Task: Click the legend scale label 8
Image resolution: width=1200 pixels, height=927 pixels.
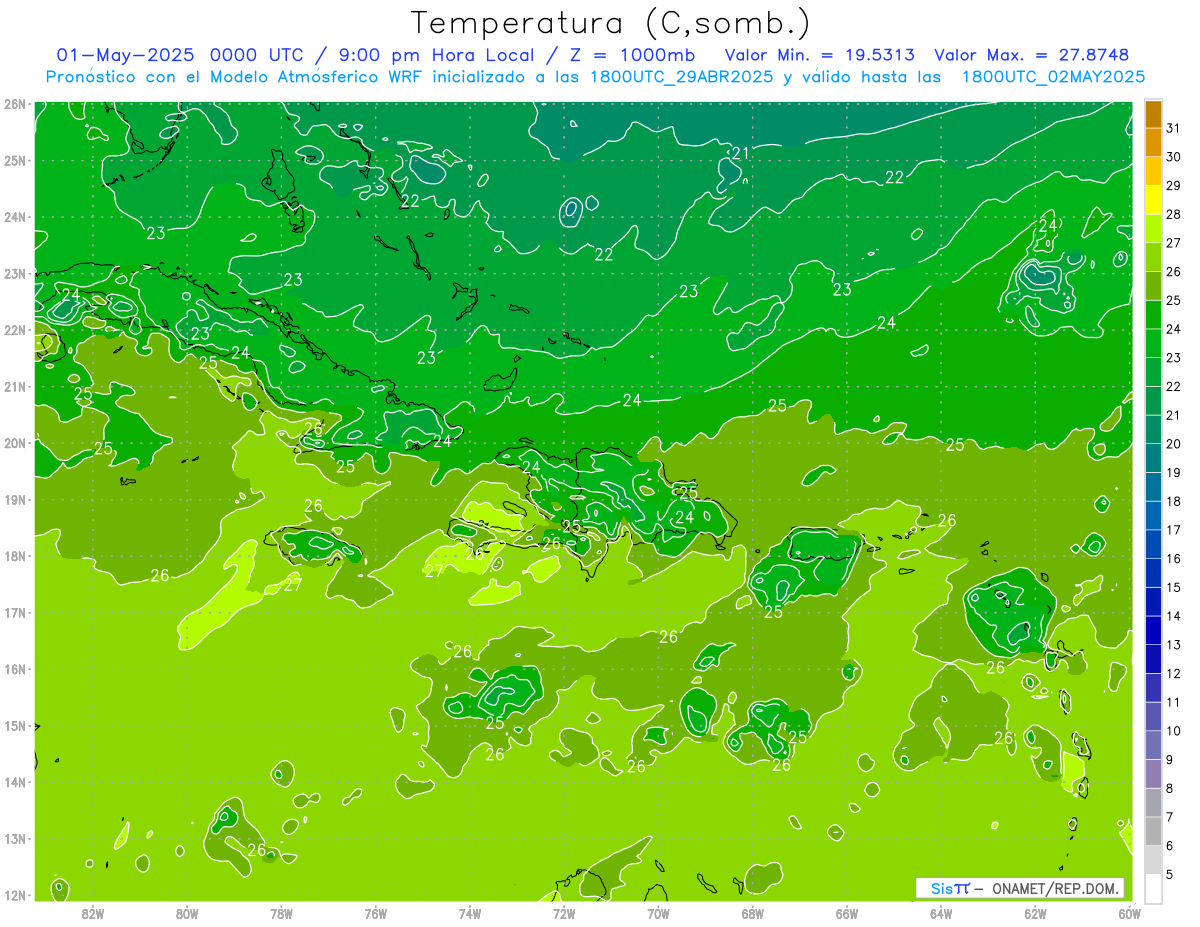Action: pyautogui.click(x=1171, y=789)
